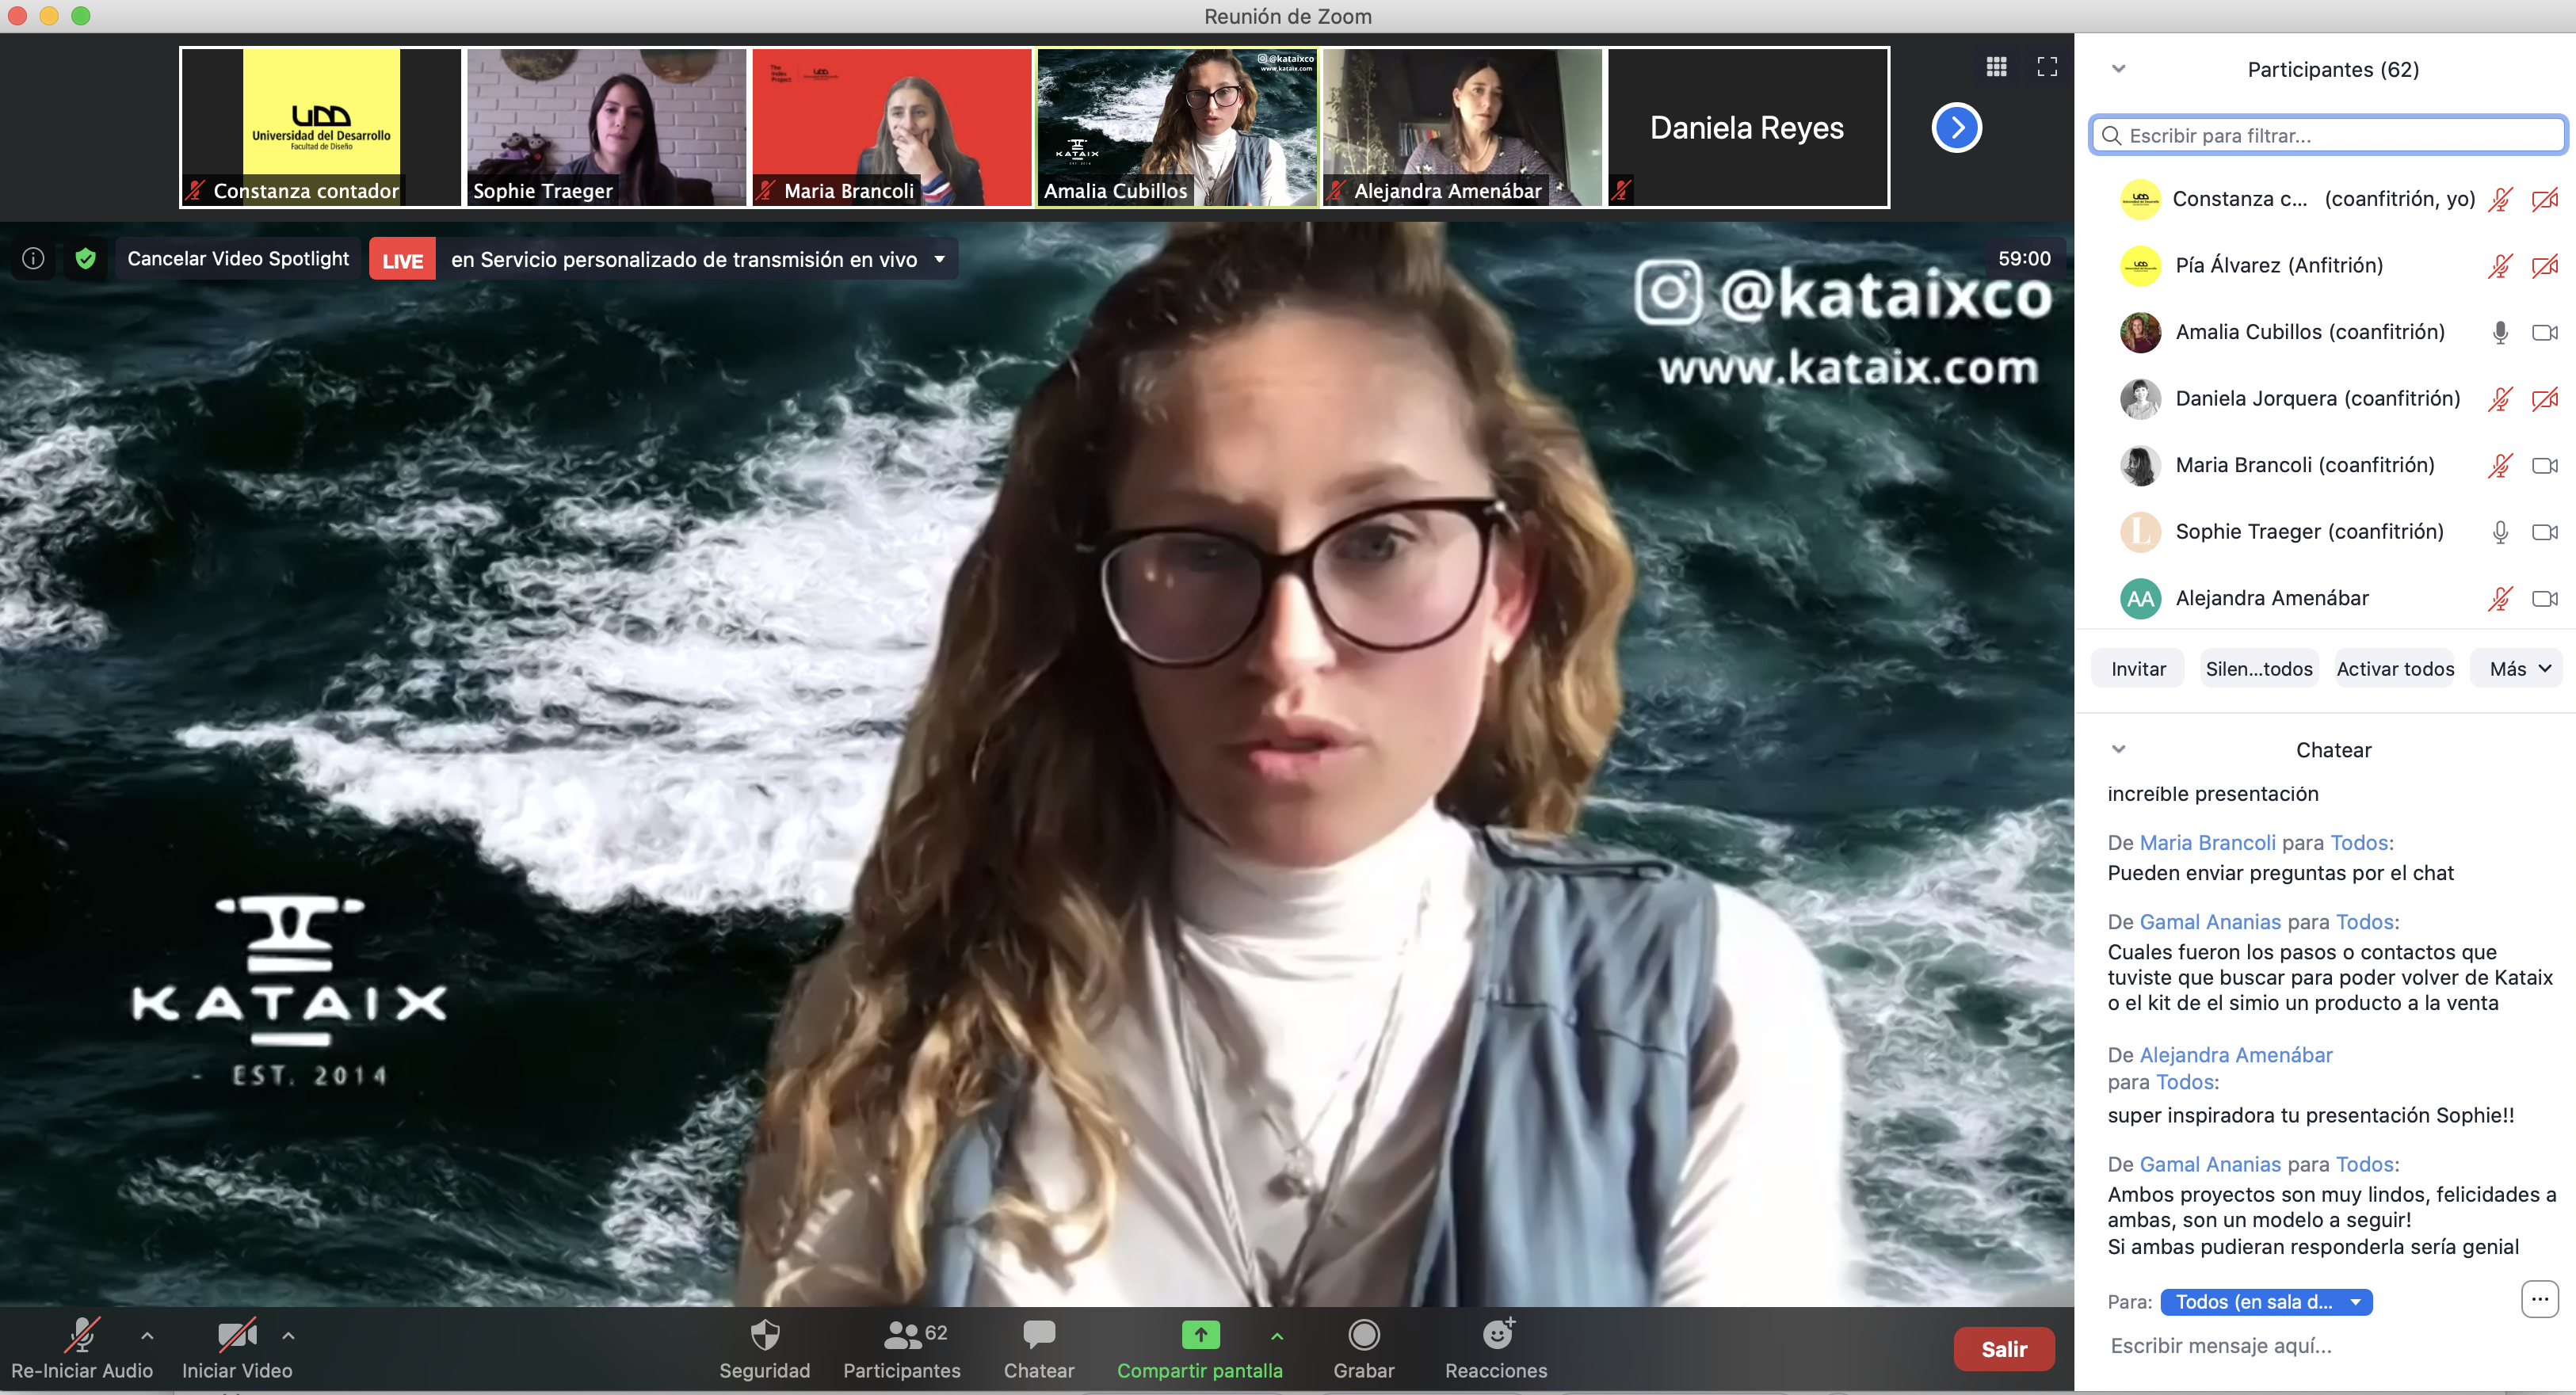
Task: Click Cancelar Video Spotlight
Action: tap(238, 259)
